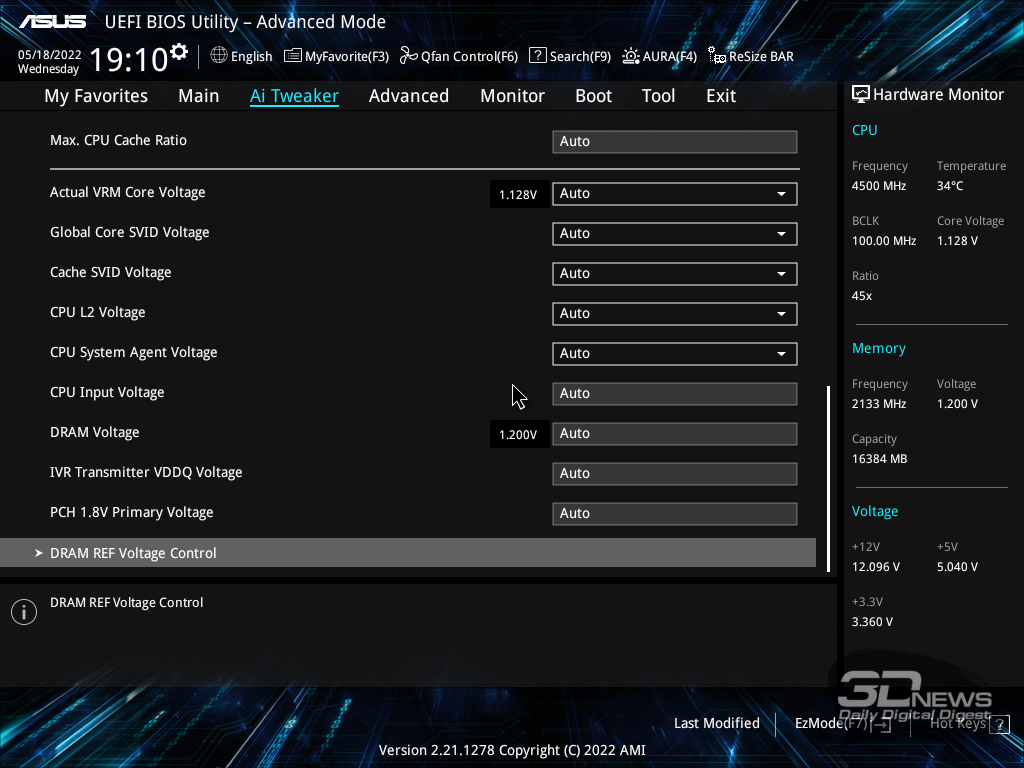Screen dimensions: 1024x768
Task: Click the DRAM Voltage input field
Action: (675, 433)
